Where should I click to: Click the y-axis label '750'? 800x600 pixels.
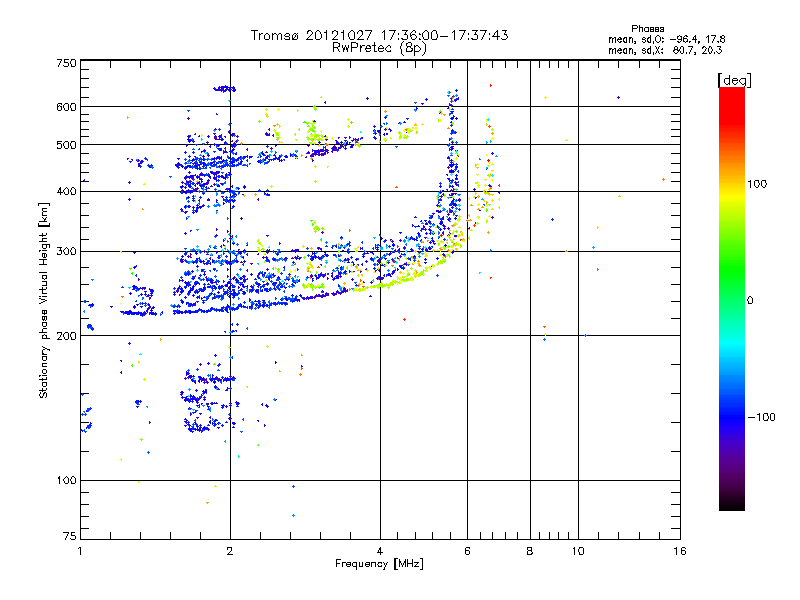[66, 63]
